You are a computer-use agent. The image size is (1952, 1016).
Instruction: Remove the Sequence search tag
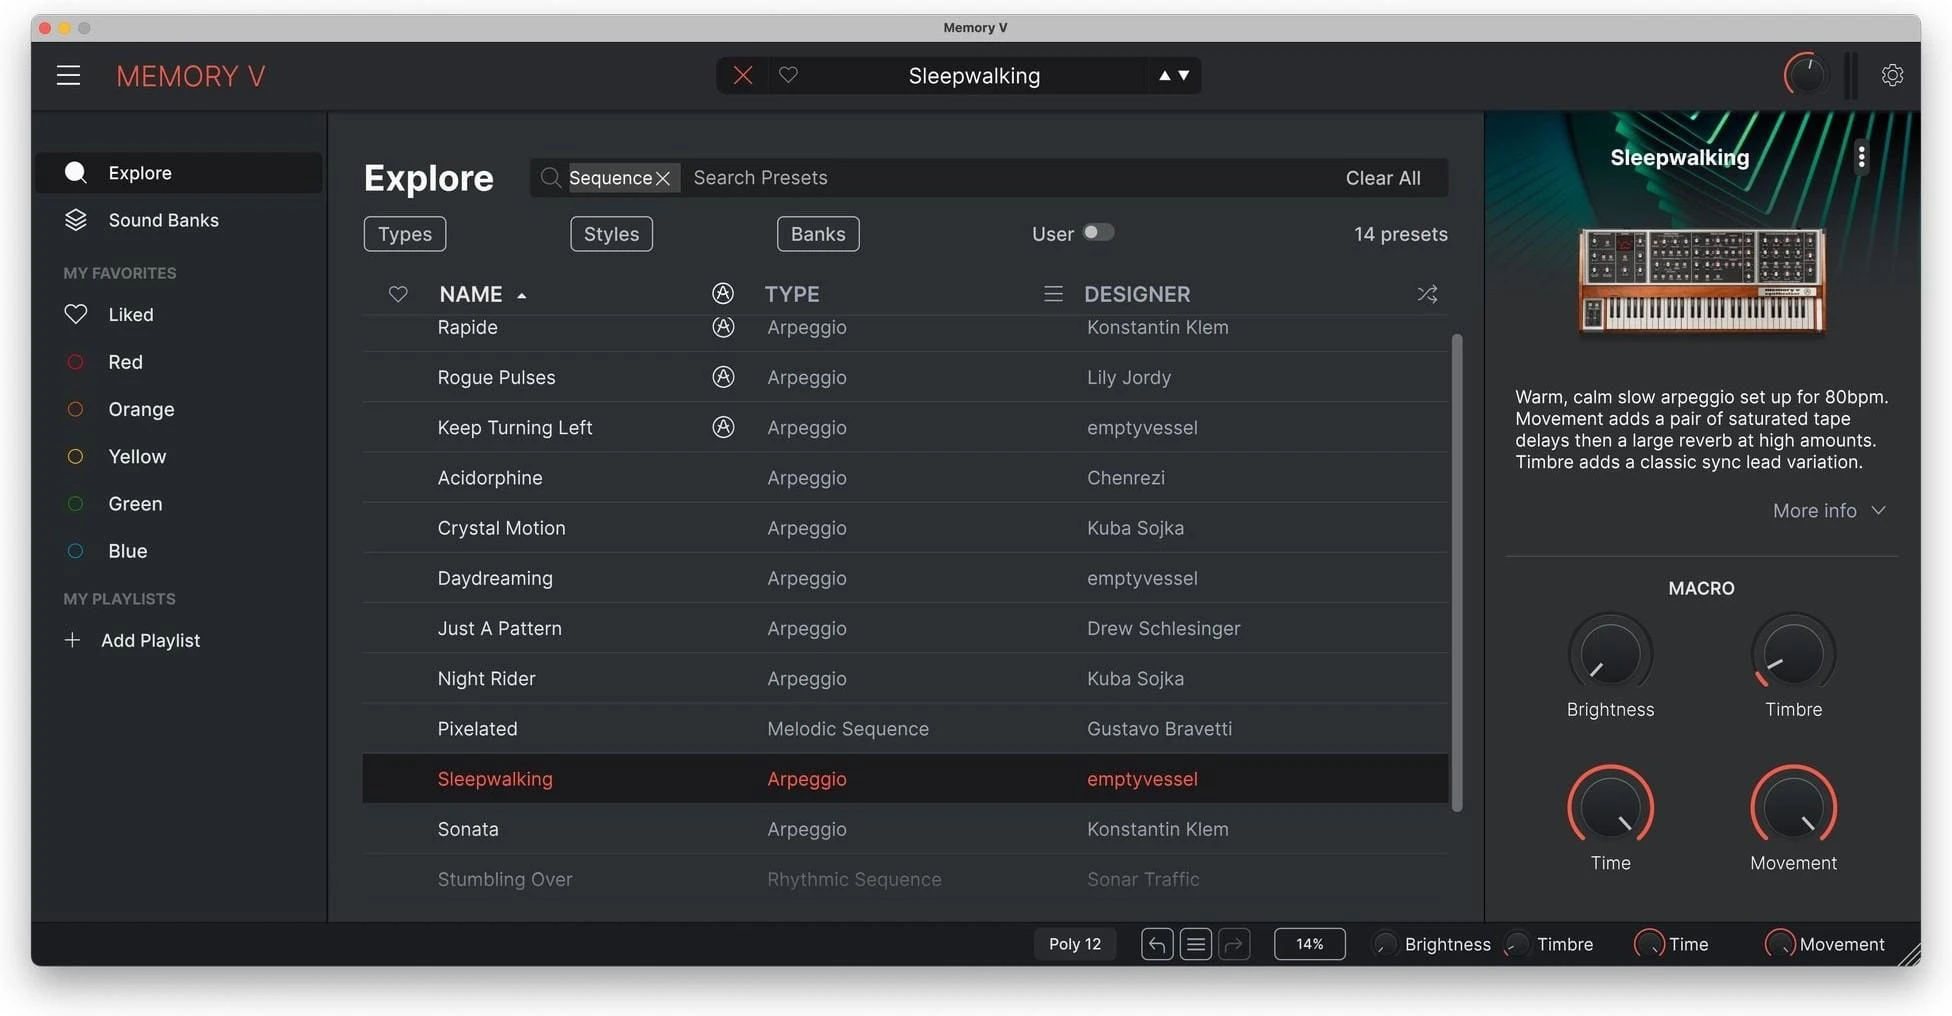(663, 178)
